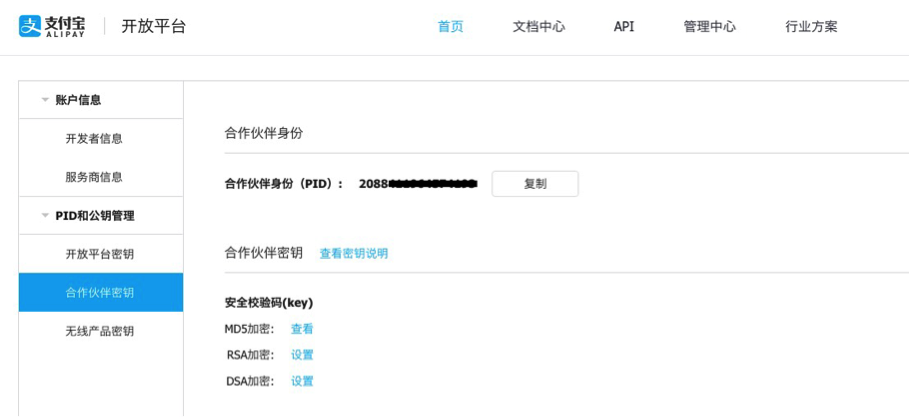The height and width of the screenshot is (417, 910).
Task: Click the Alipay logo icon
Action: tap(30, 26)
